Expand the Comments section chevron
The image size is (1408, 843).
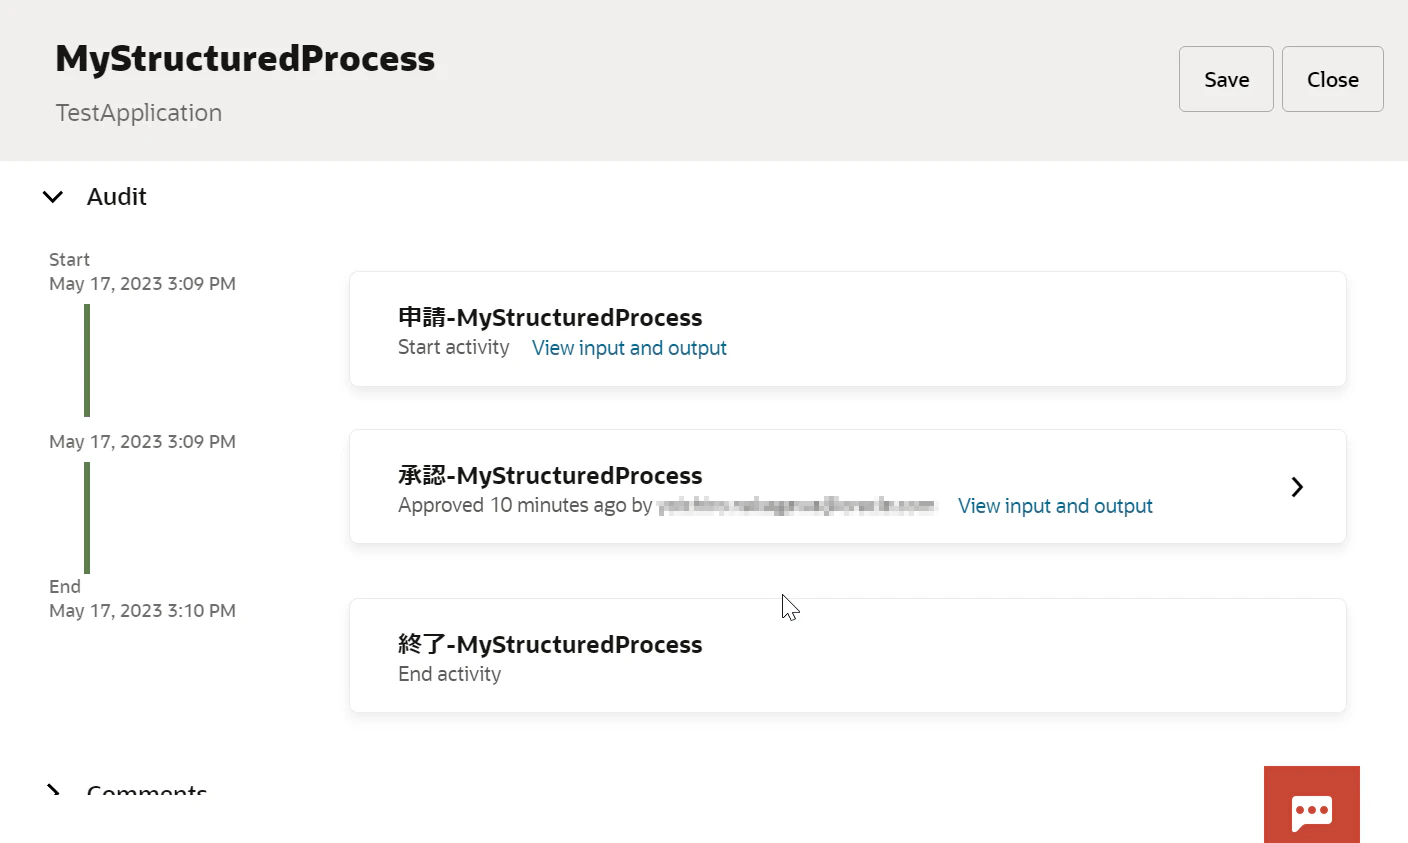[53, 791]
